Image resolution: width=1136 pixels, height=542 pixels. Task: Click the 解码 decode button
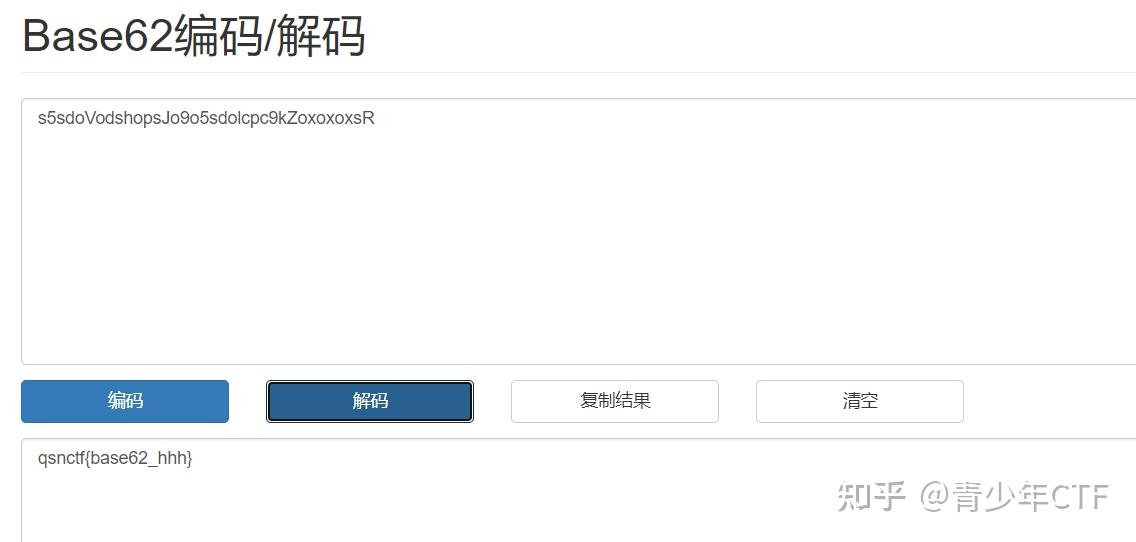coord(369,401)
